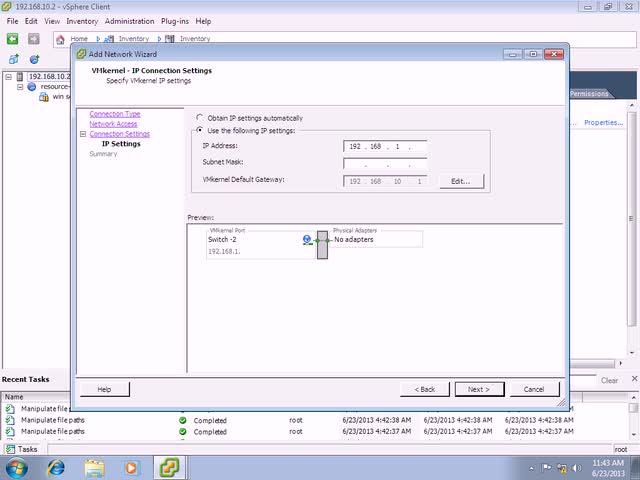
Task: Select the 192.168.10.2 host icon in tree
Action: (x=20, y=76)
